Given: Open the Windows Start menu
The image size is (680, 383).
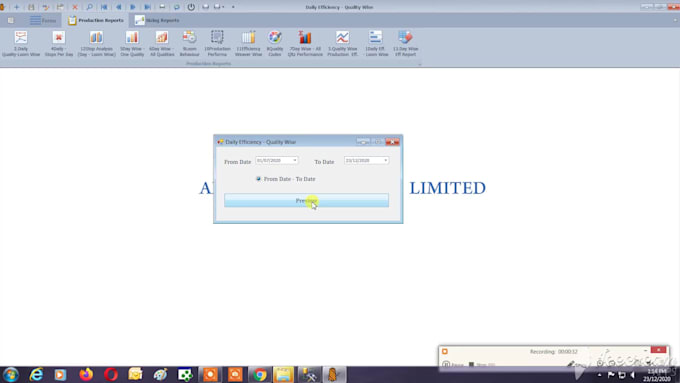Looking at the screenshot, I should coord(10,374).
